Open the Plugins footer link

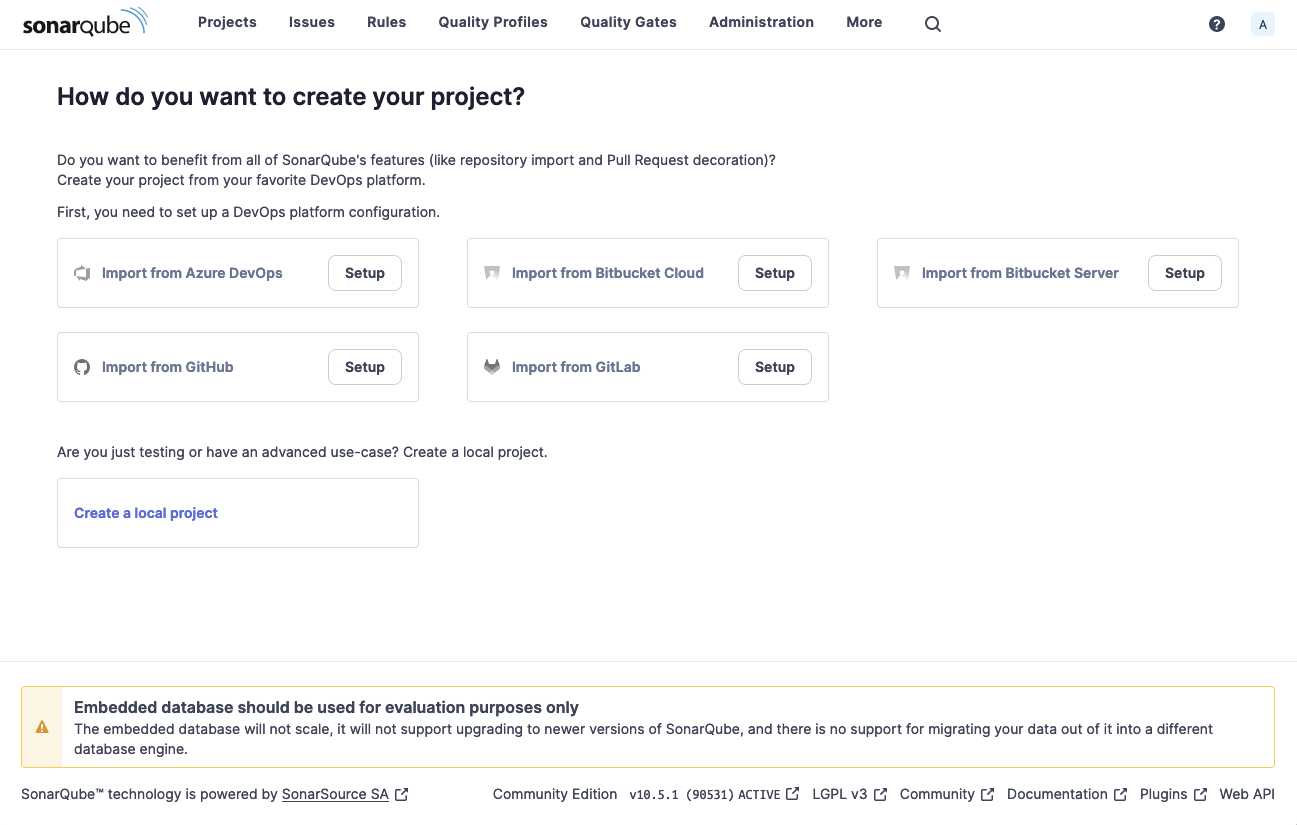pos(1164,794)
